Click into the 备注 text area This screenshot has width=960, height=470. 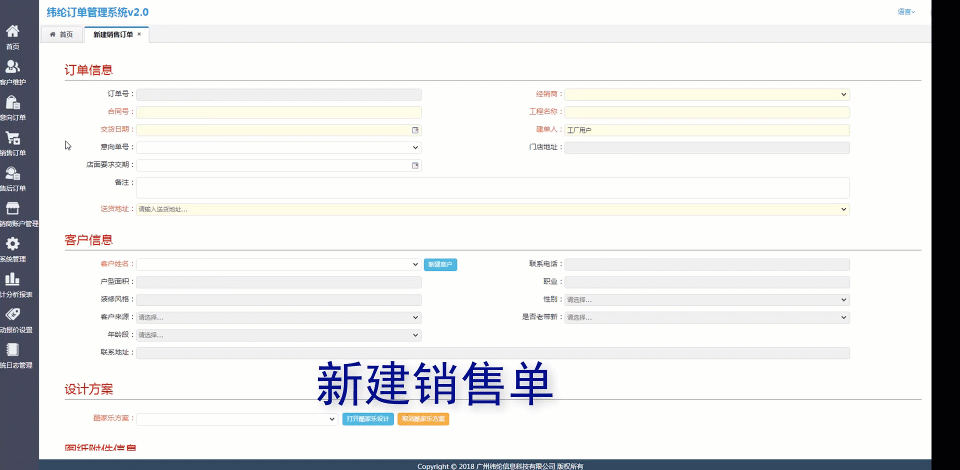click(493, 188)
